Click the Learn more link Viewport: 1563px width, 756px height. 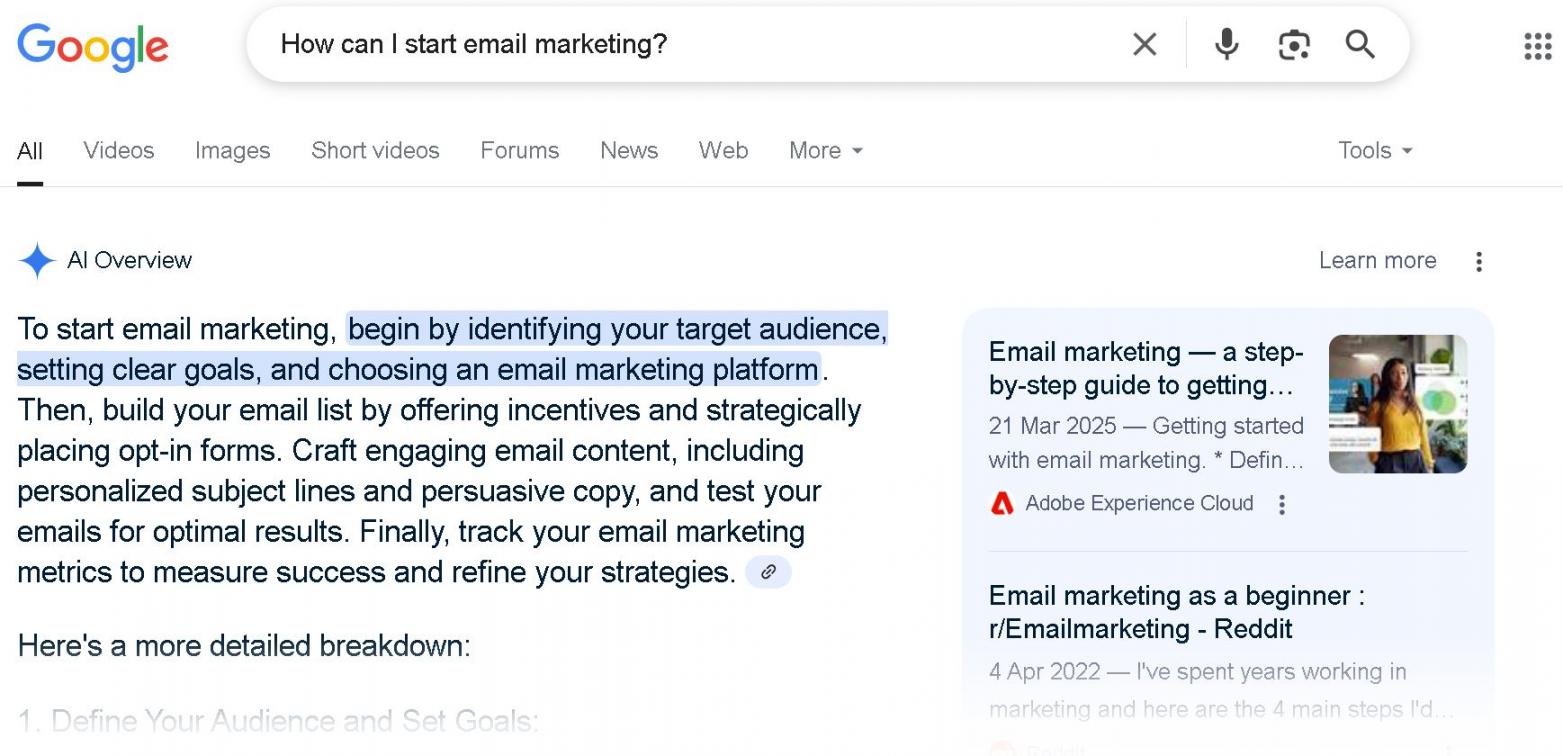point(1377,260)
